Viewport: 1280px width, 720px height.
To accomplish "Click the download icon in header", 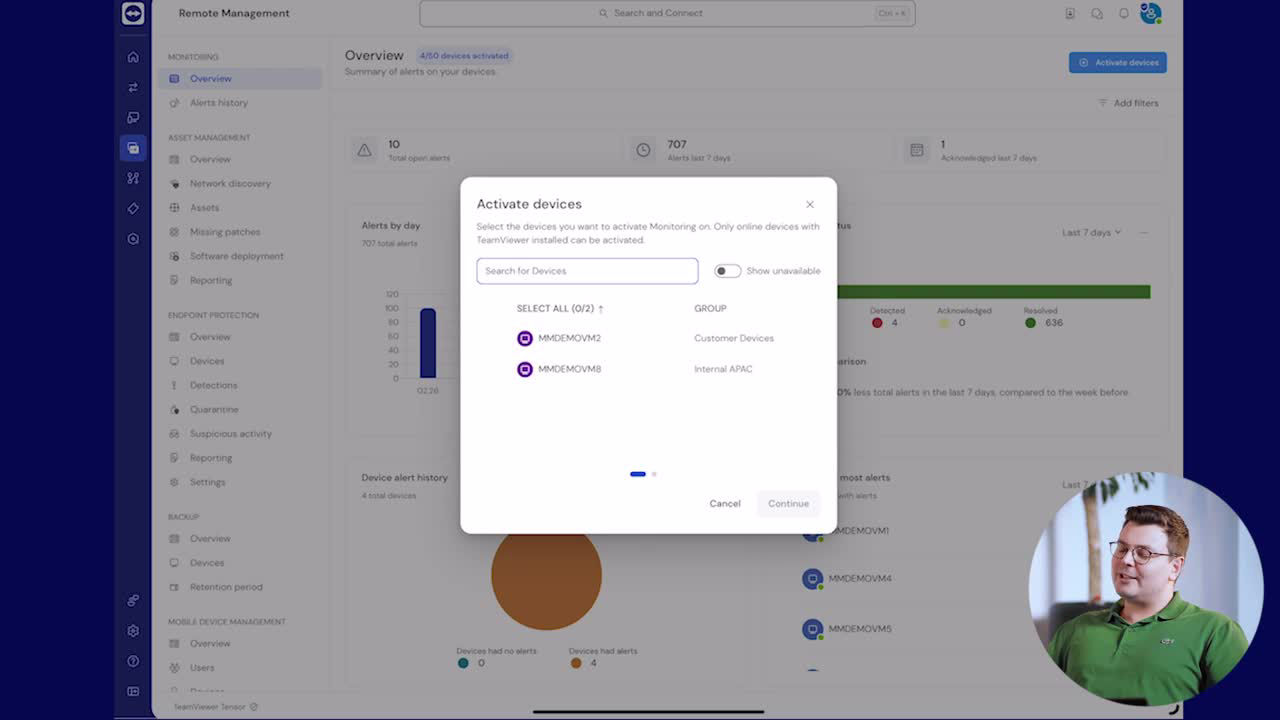I will click(x=1070, y=13).
